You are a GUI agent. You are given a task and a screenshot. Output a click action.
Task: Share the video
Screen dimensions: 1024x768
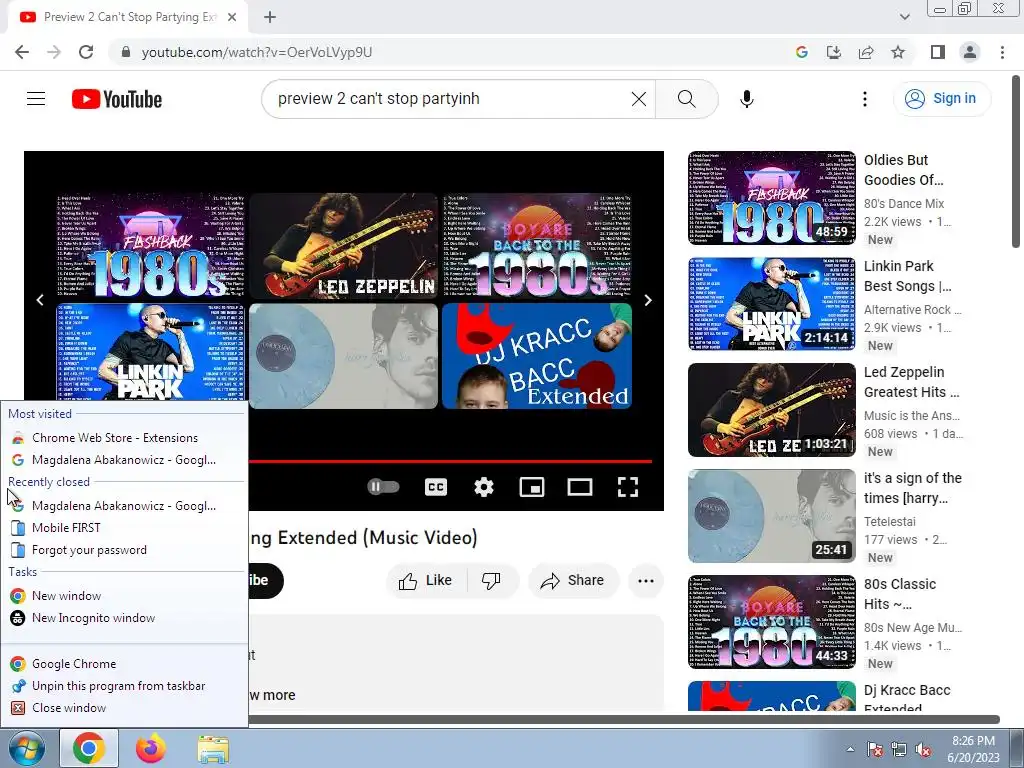(x=573, y=581)
